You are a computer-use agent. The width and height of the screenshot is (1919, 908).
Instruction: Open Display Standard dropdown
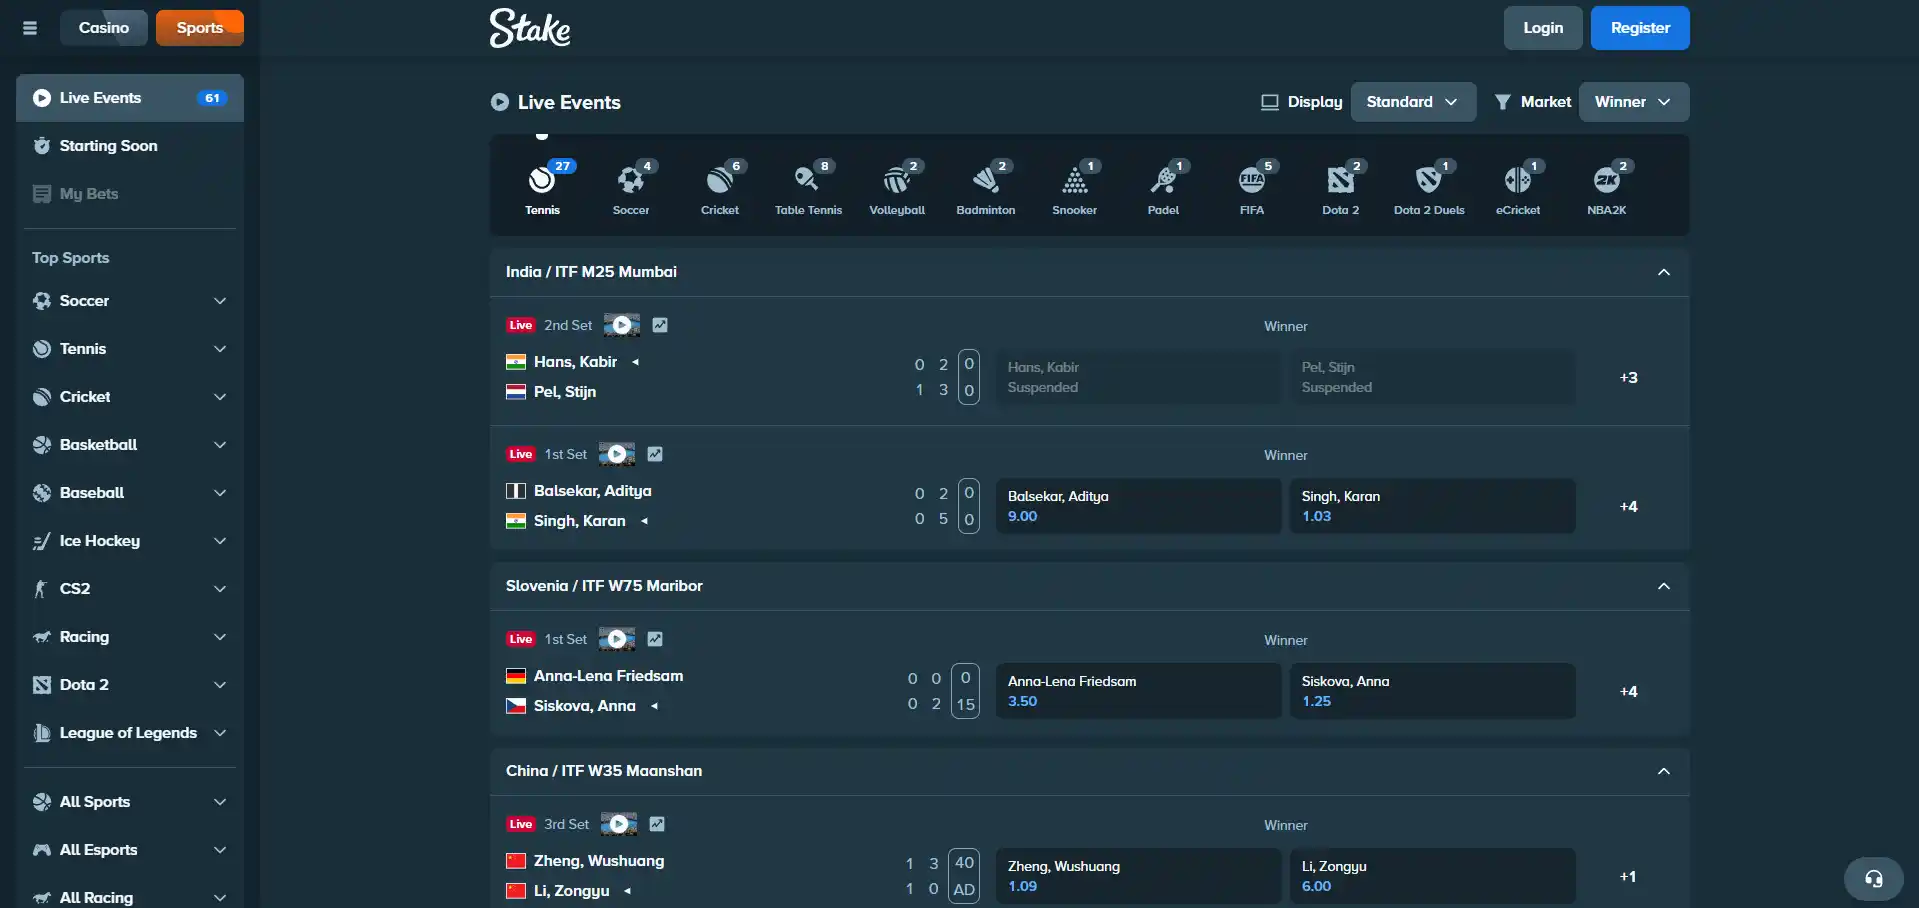pyautogui.click(x=1413, y=102)
